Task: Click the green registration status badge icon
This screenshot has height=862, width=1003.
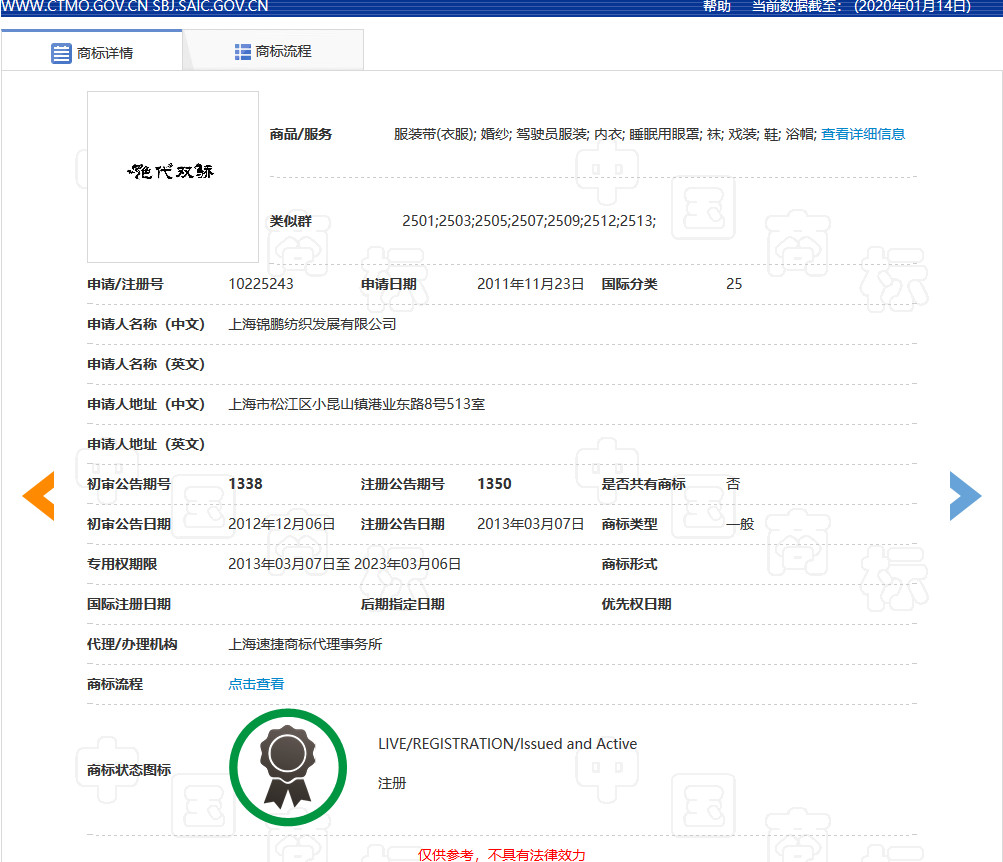Action: [288, 767]
